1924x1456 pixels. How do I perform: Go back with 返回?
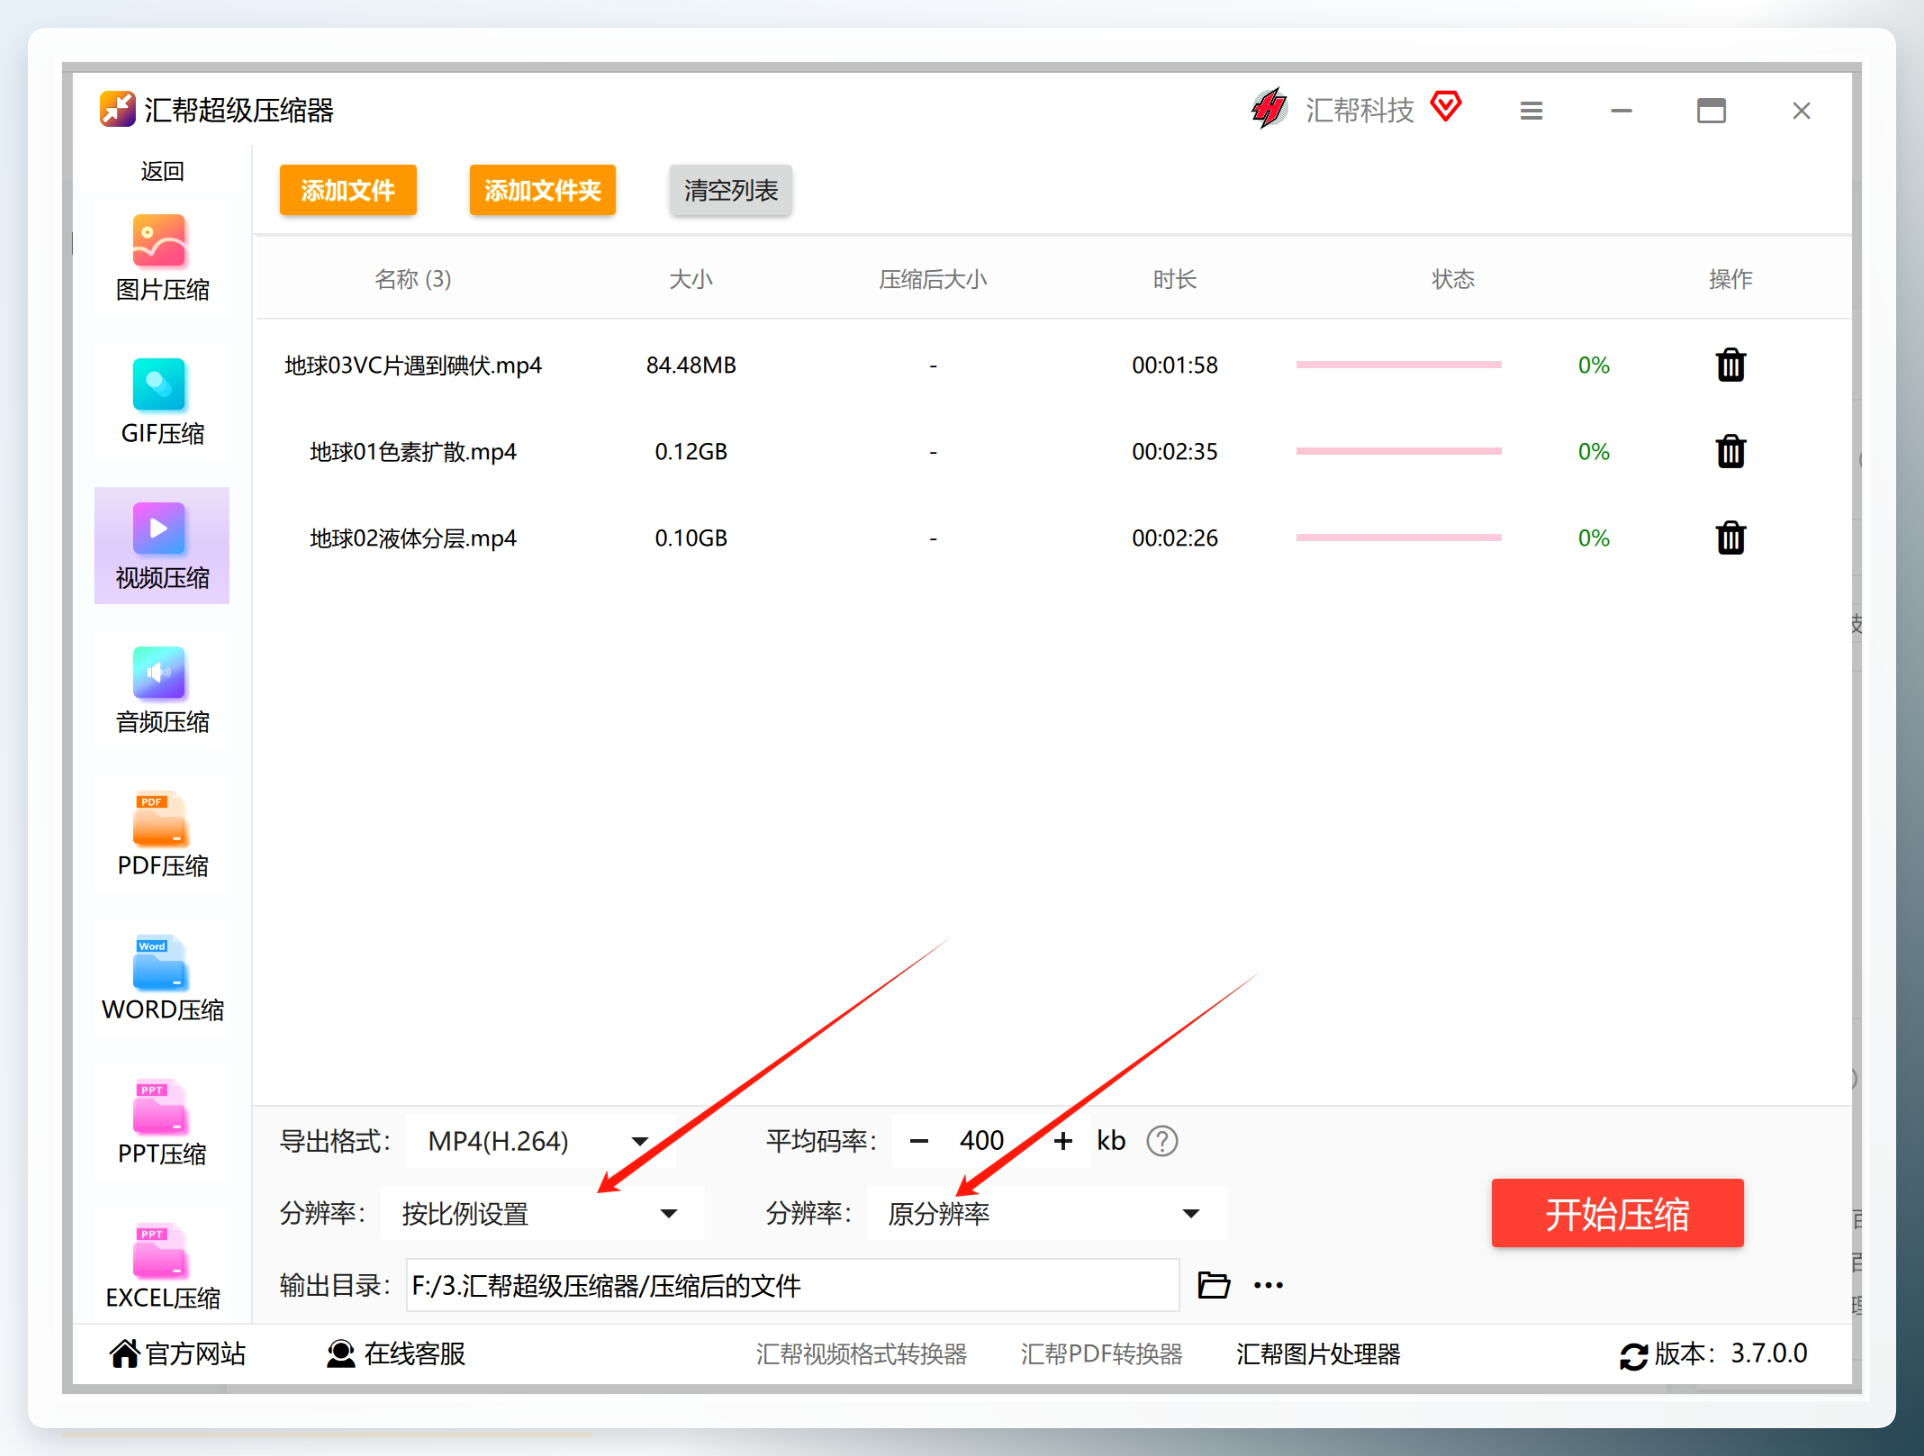click(162, 171)
